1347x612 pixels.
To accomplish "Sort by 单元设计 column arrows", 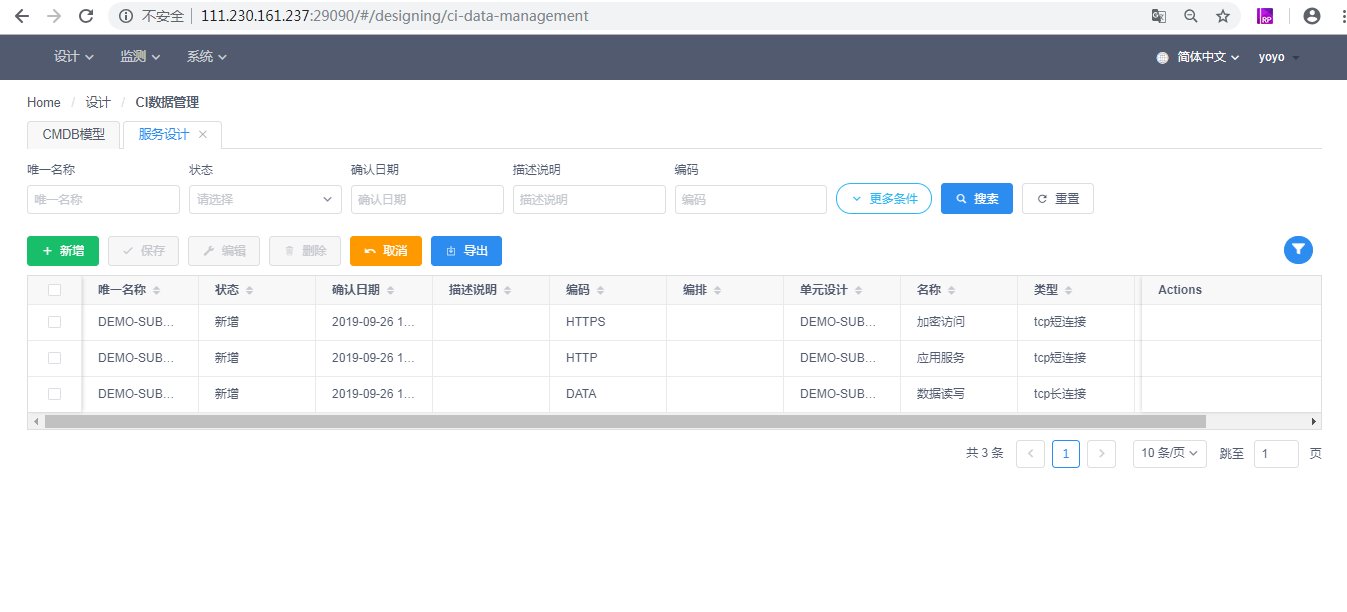I will pyautogui.click(x=858, y=290).
